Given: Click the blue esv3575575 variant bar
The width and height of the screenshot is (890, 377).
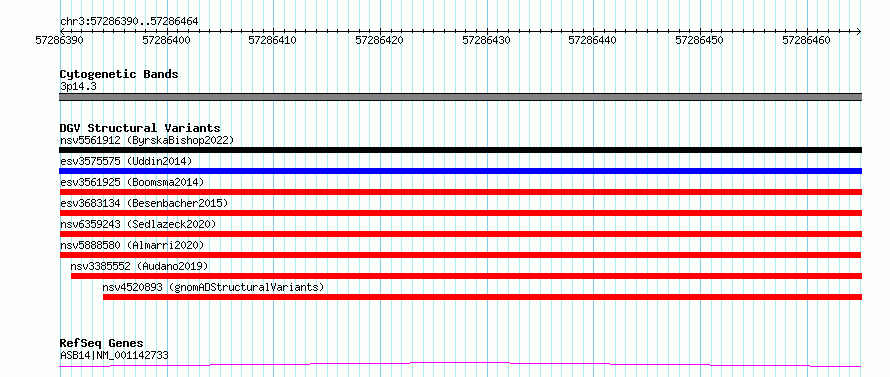Looking at the screenshot, I should pyautogui.click(x=460, y=171).
